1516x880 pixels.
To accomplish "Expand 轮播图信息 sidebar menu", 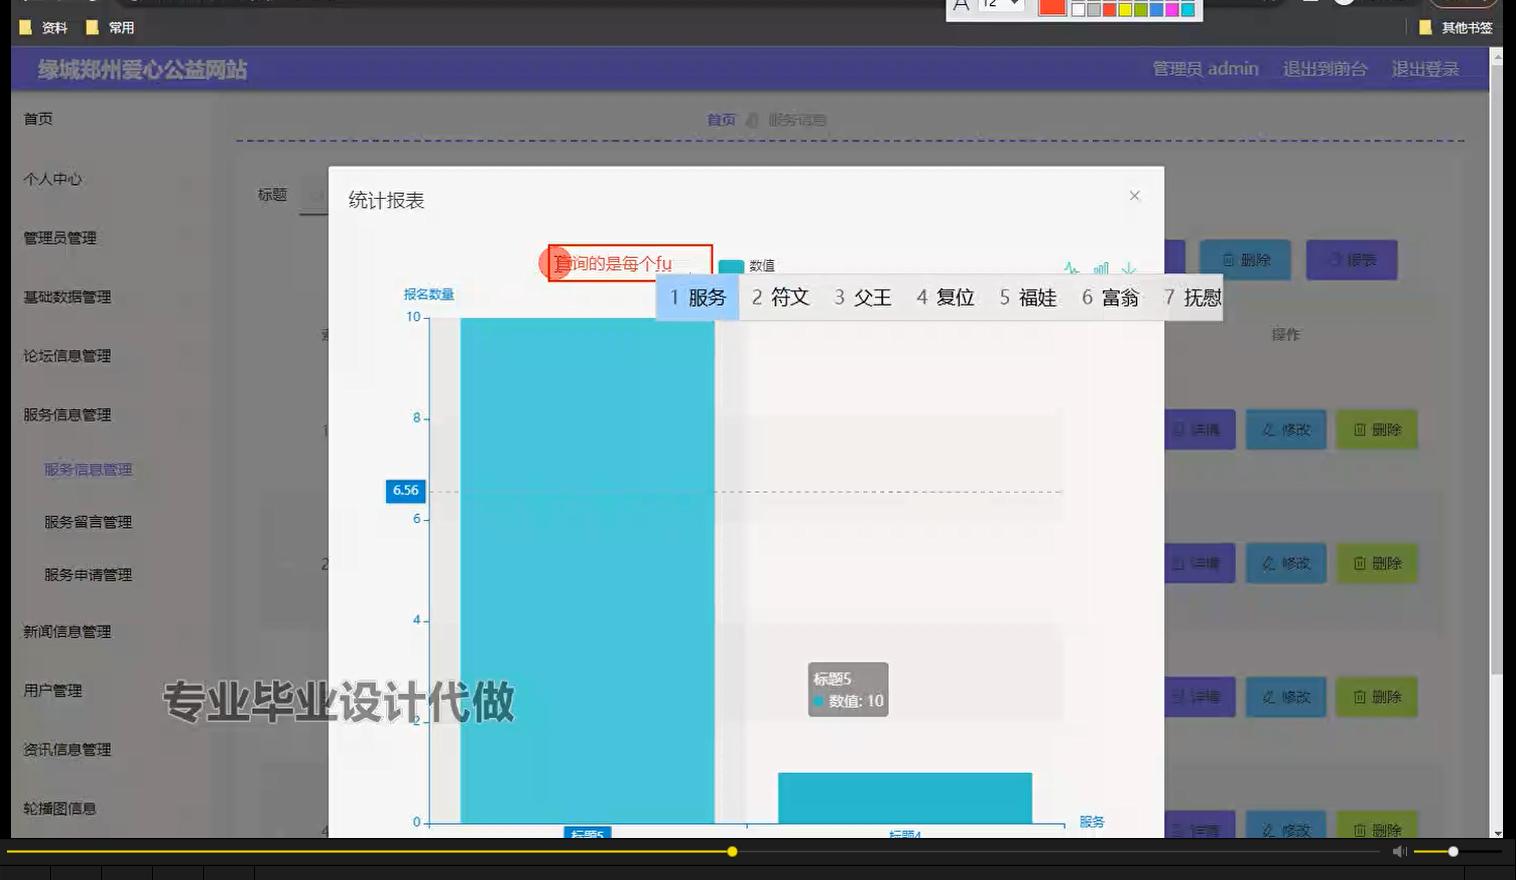I will pyautogui.click(x=60, y=809).
